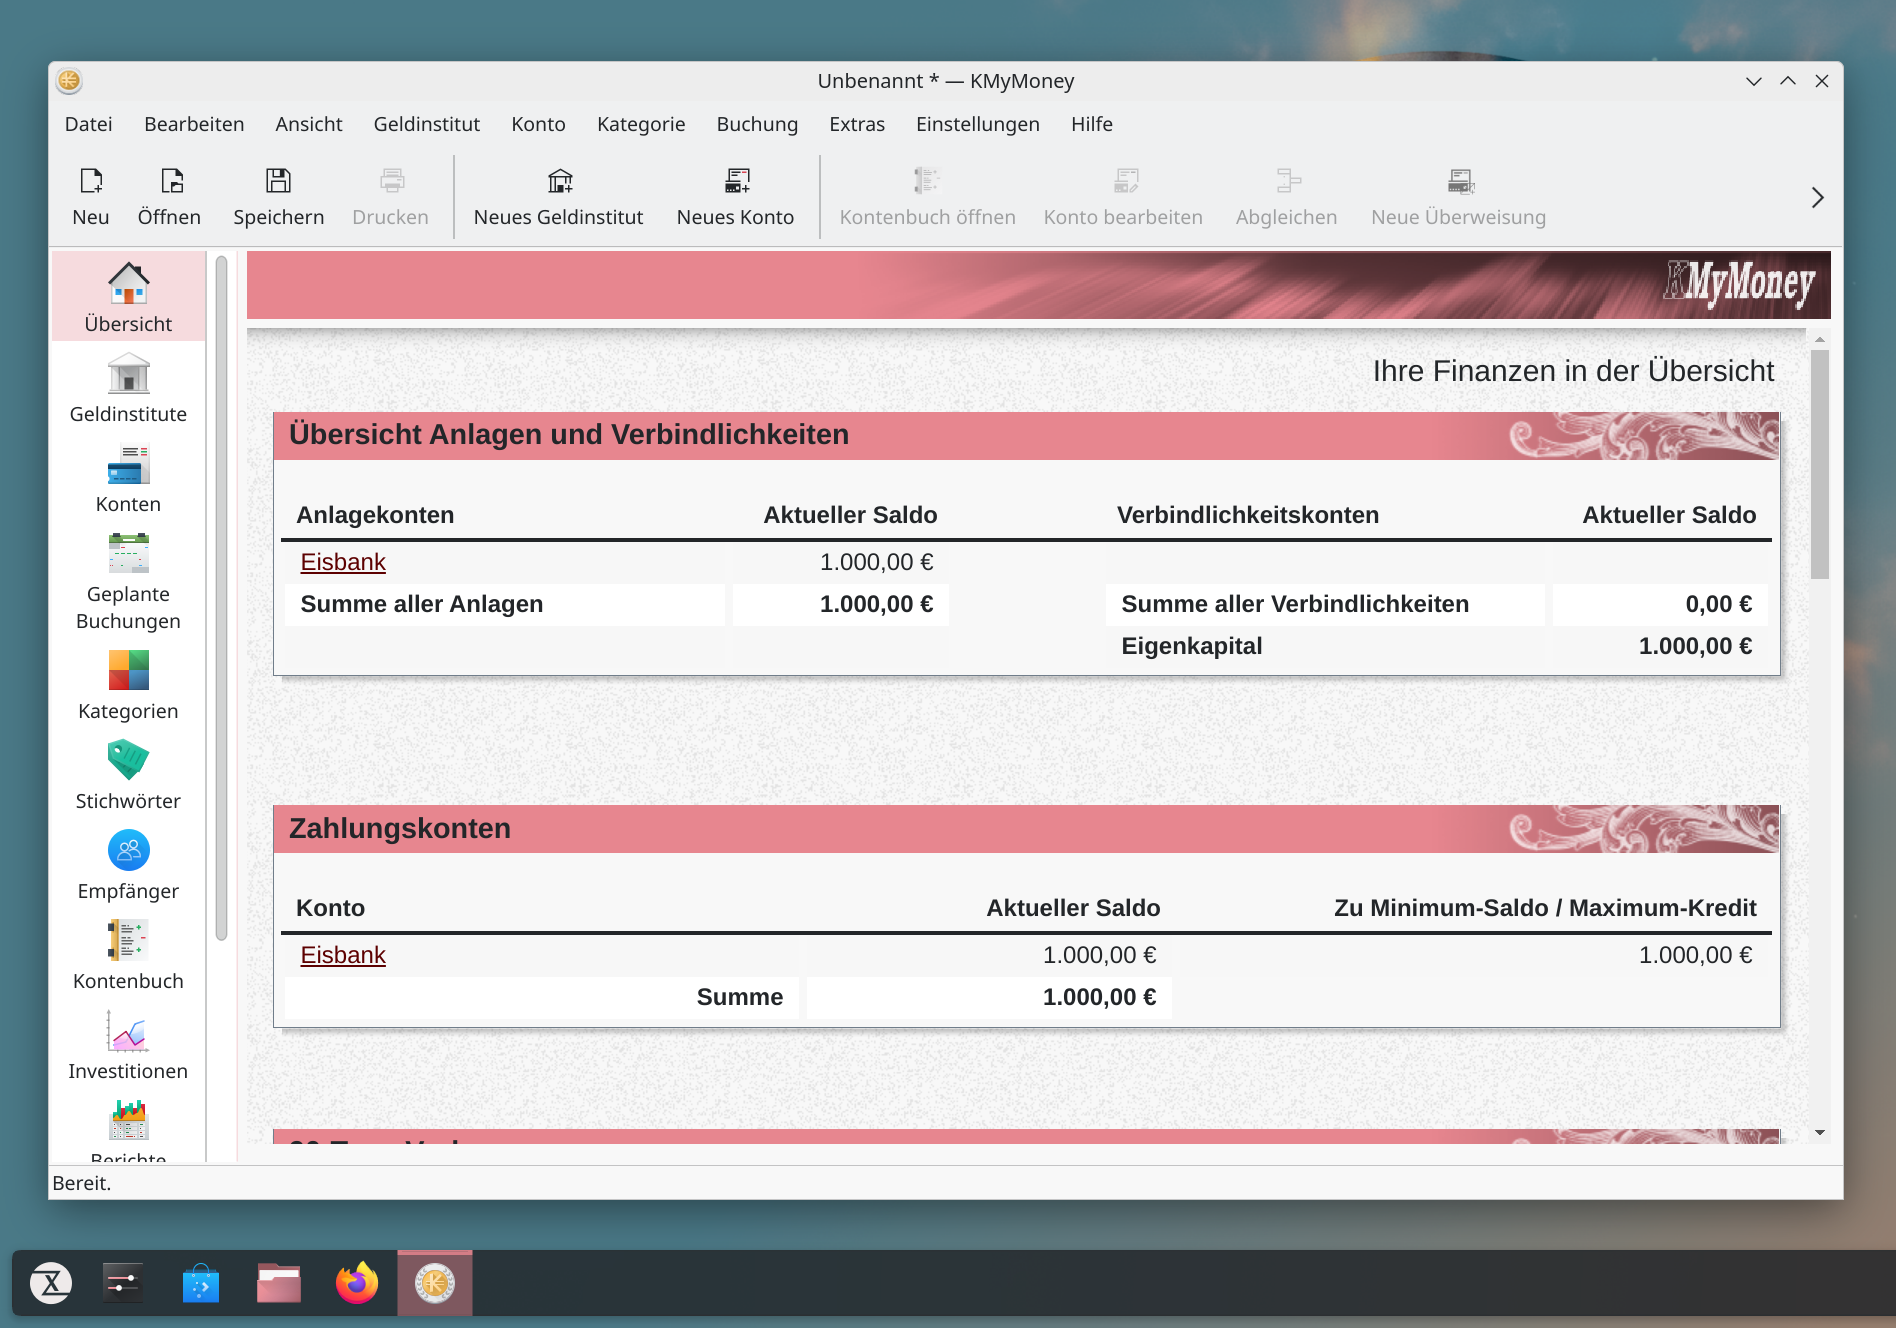Open the Kategorie menu
This screenshot has height=1328, width=1896.
[x=641, y=124]
